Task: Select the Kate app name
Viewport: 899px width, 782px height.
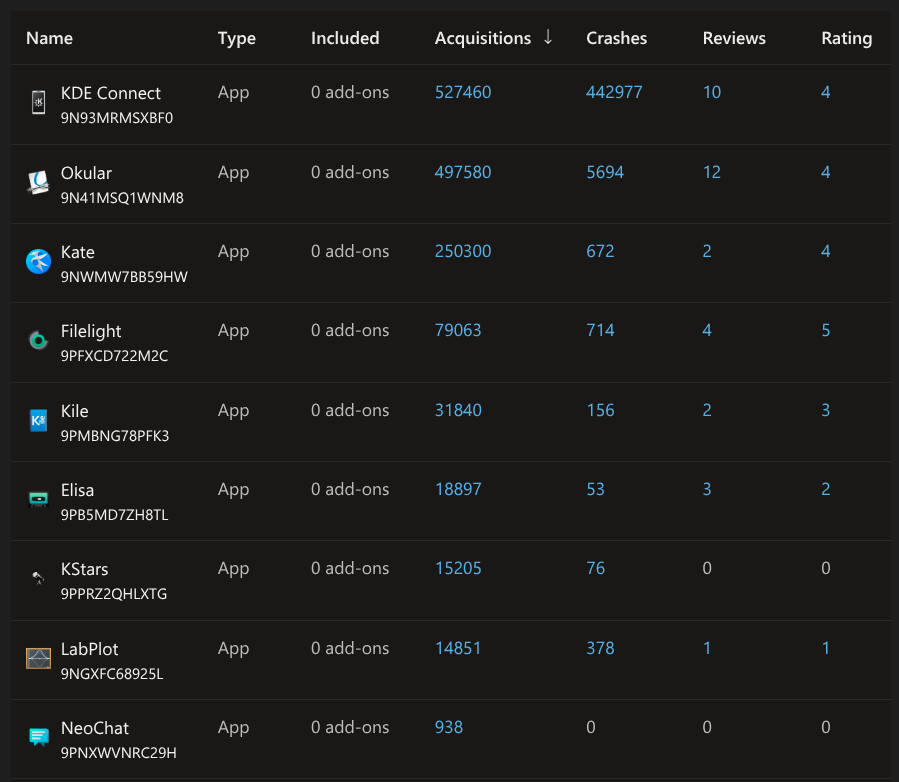Action: tap(77, 252)
